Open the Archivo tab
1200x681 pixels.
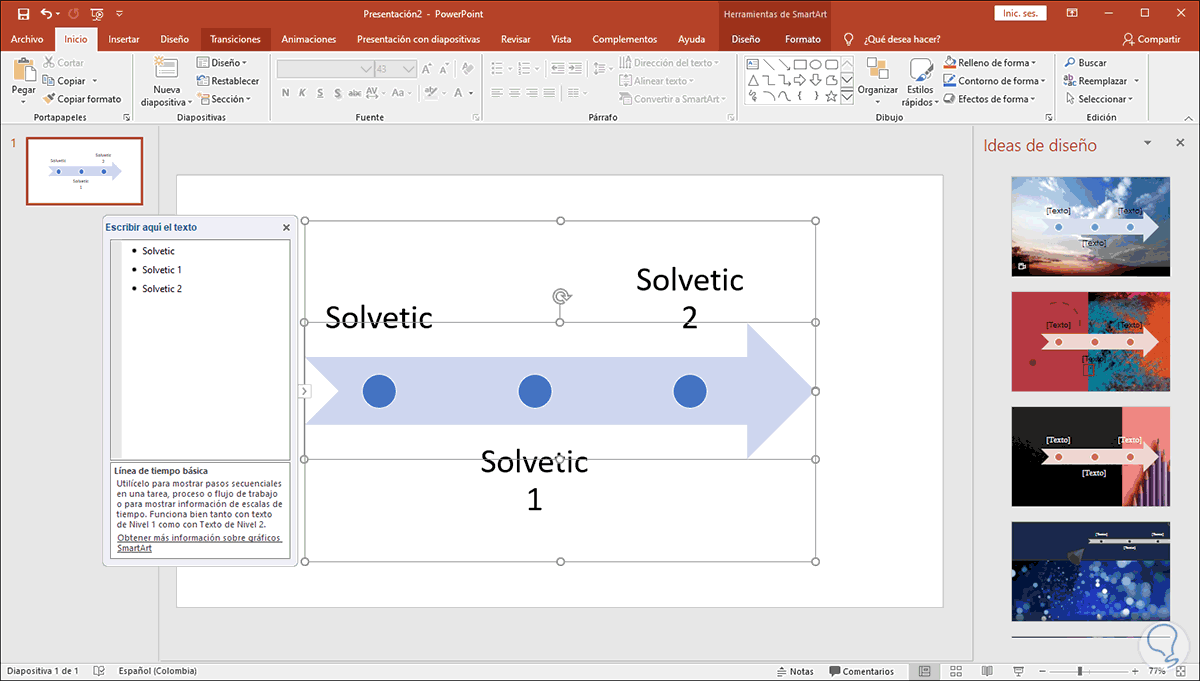pyautogui.click(x=27, y=39)
